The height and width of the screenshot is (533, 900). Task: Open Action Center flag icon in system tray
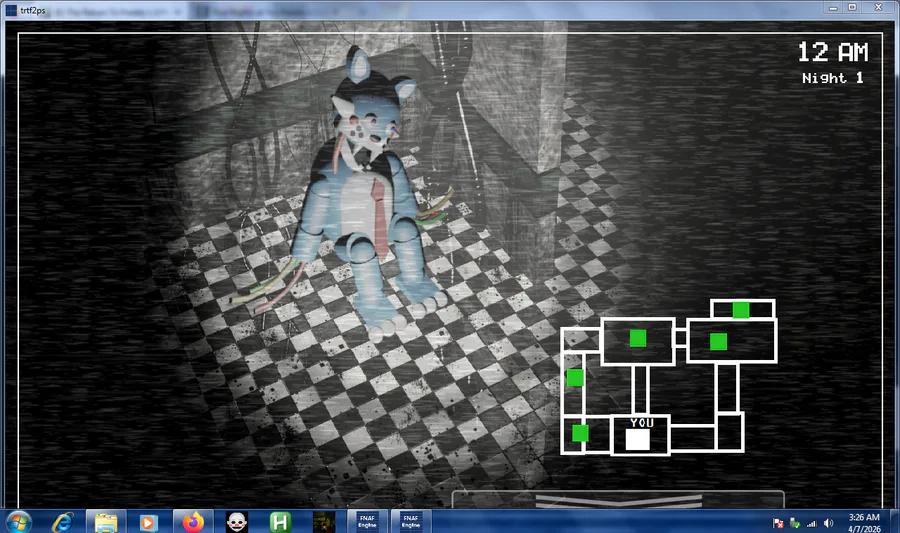point(778,523)
